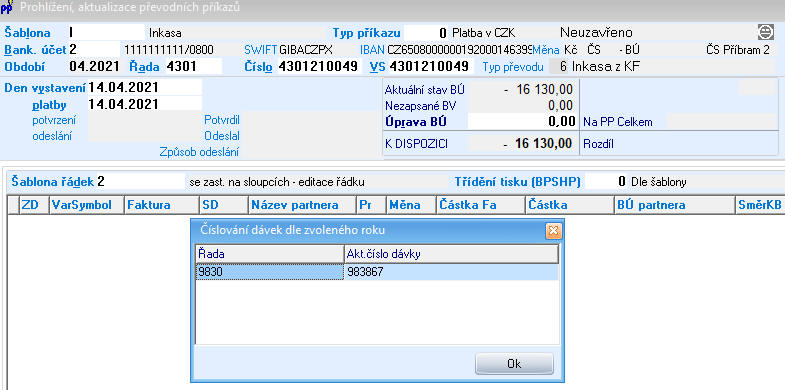The image size is (785, 390).
Task: Click the SměrKB column header
Action: (x=760, y=205)
